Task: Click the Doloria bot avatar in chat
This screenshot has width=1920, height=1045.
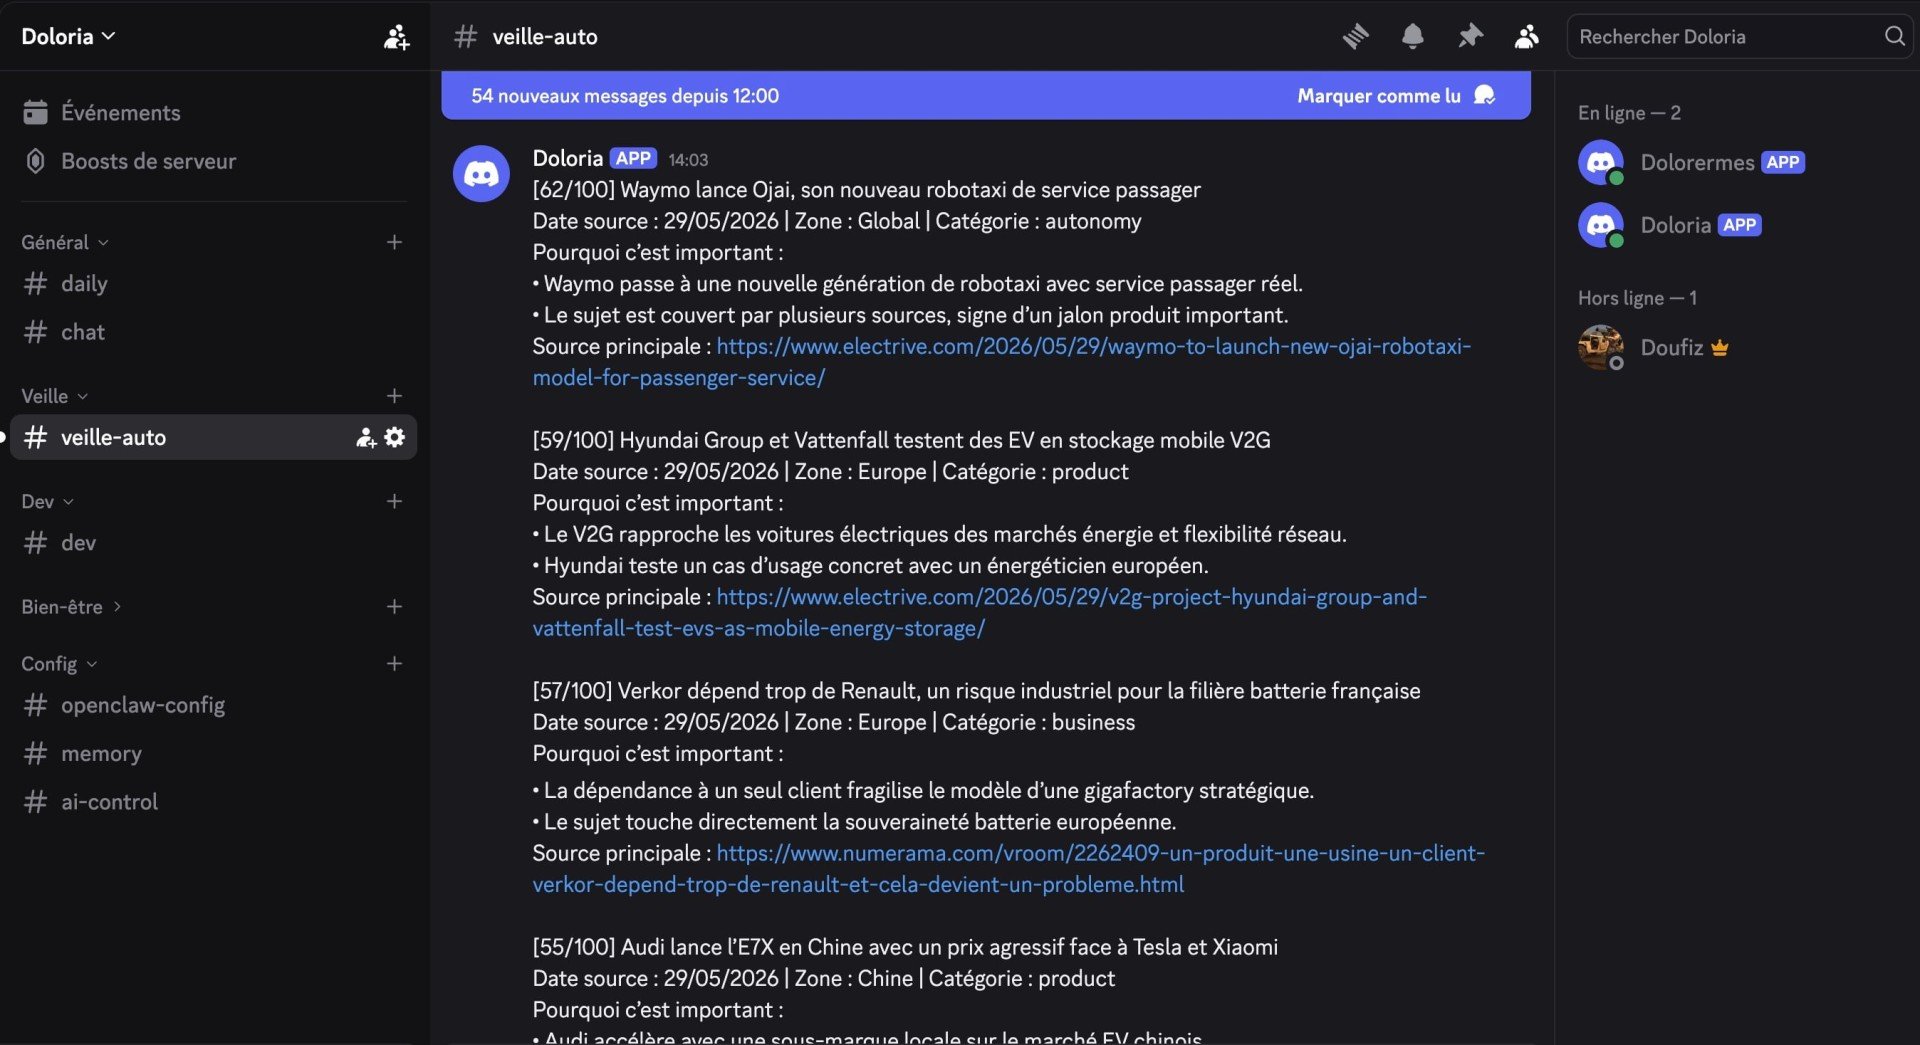Action: (x=481, y=173)
